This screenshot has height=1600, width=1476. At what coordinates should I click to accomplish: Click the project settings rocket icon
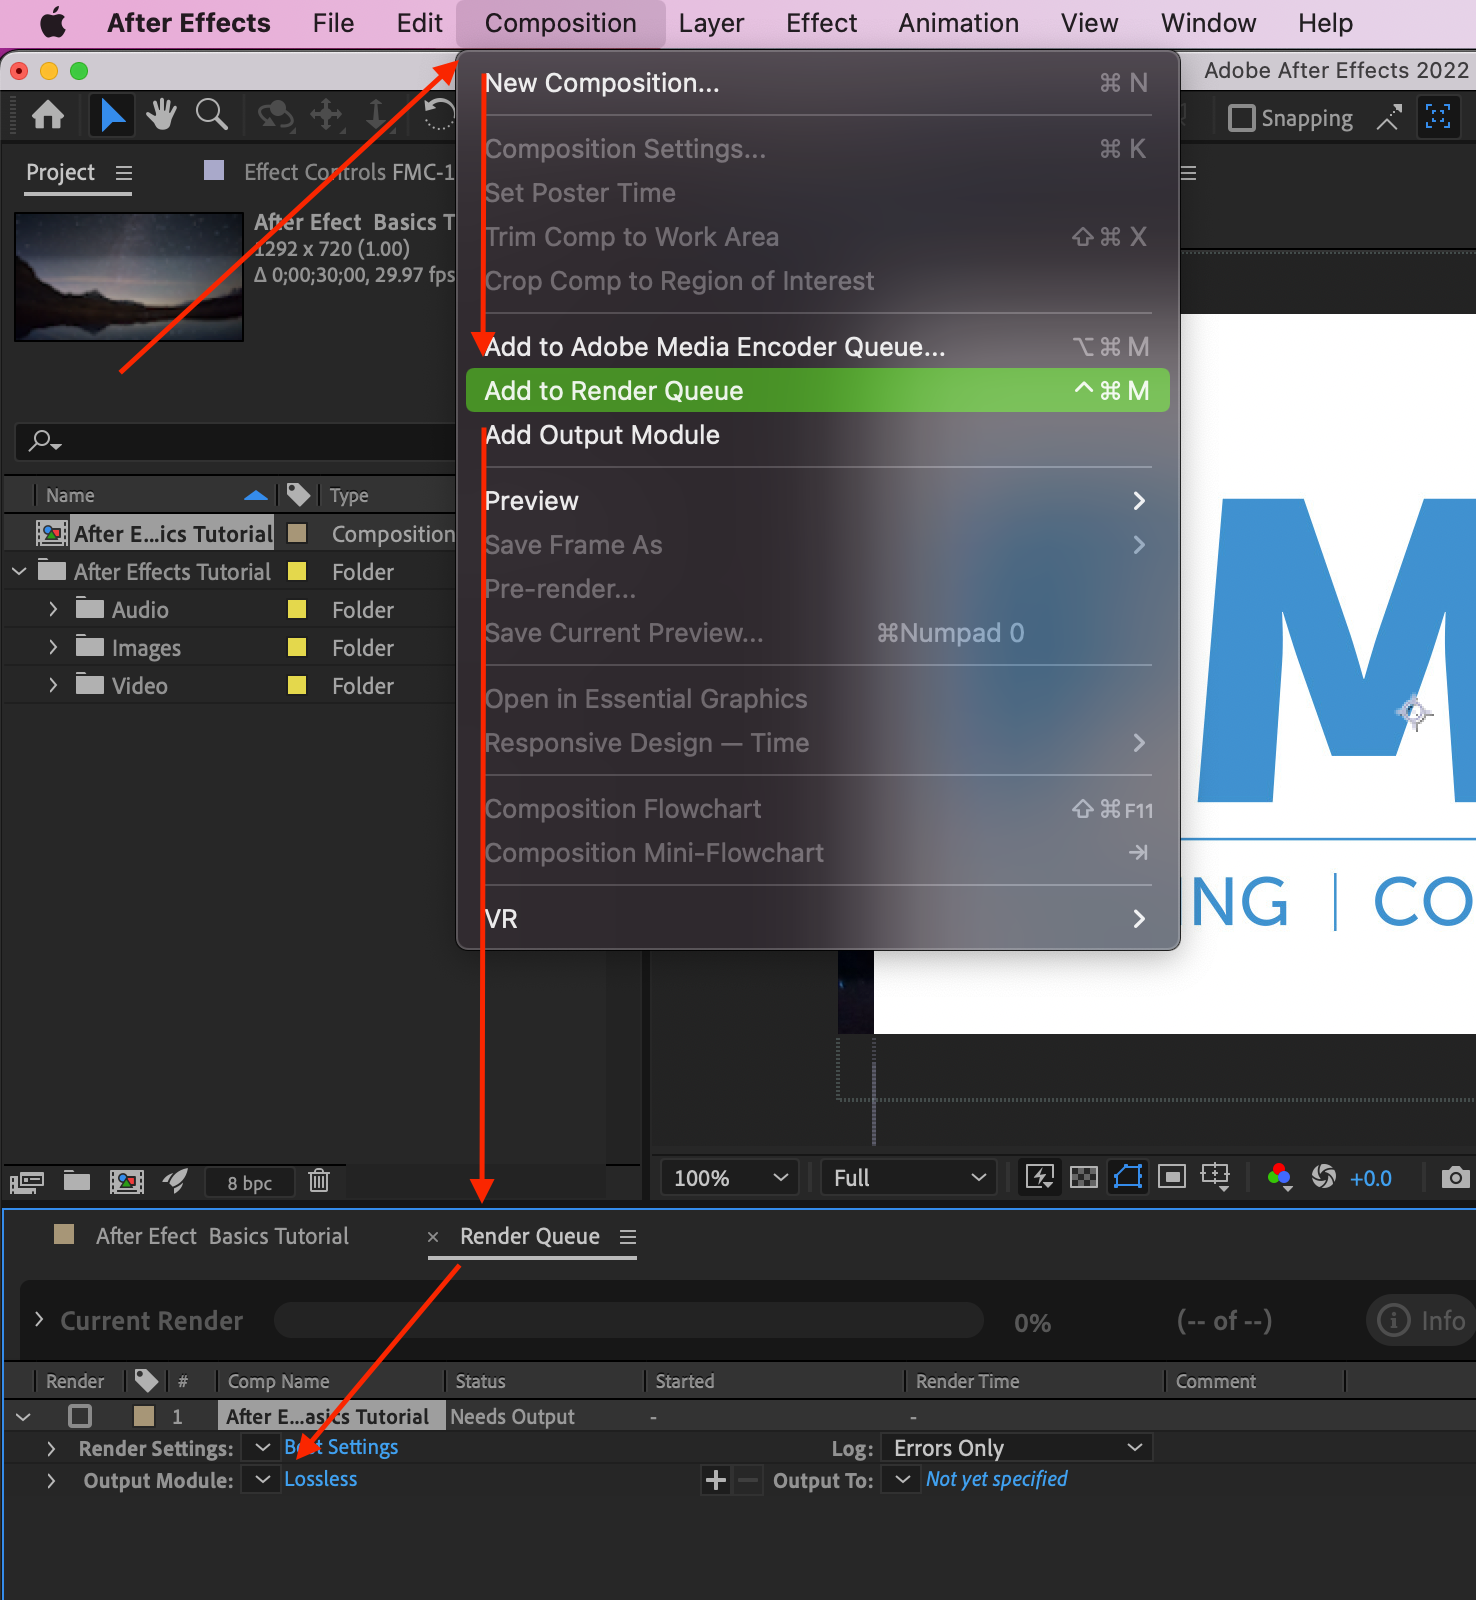coord(175,1181)
